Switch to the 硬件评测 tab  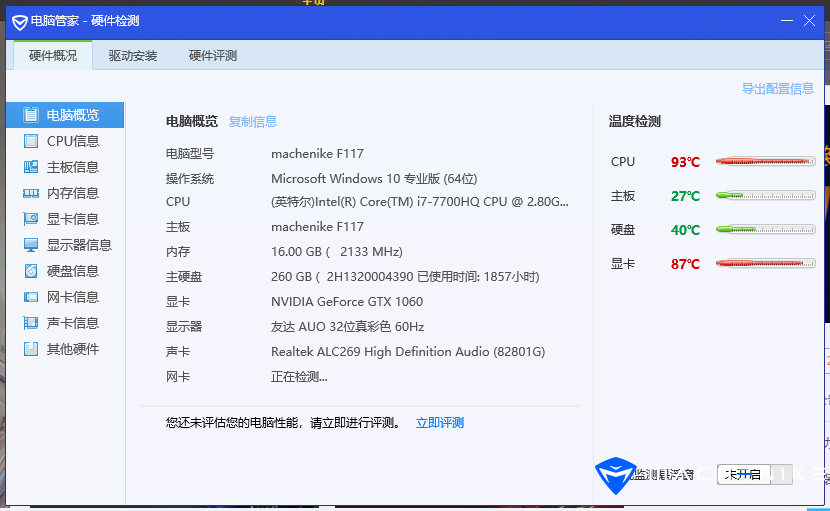click(x=213, y=56)
